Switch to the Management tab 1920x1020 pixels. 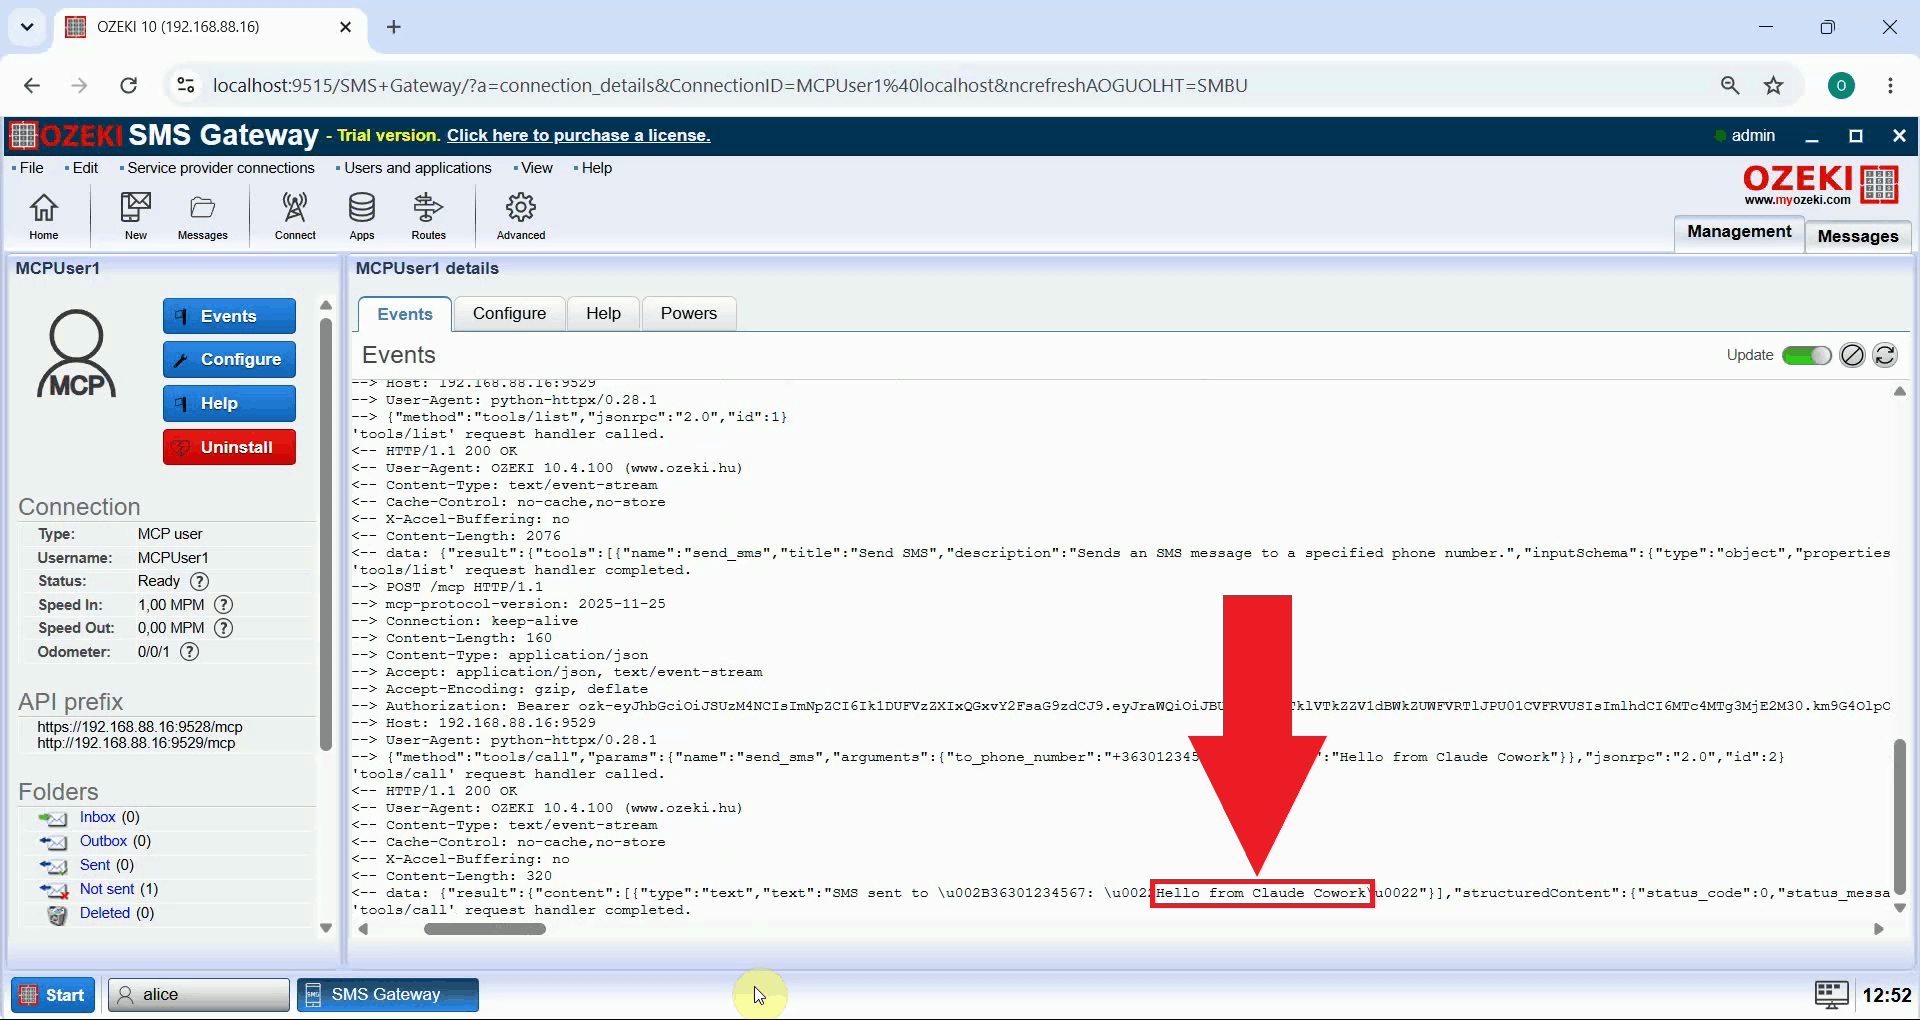click(x=1739, y=232)
